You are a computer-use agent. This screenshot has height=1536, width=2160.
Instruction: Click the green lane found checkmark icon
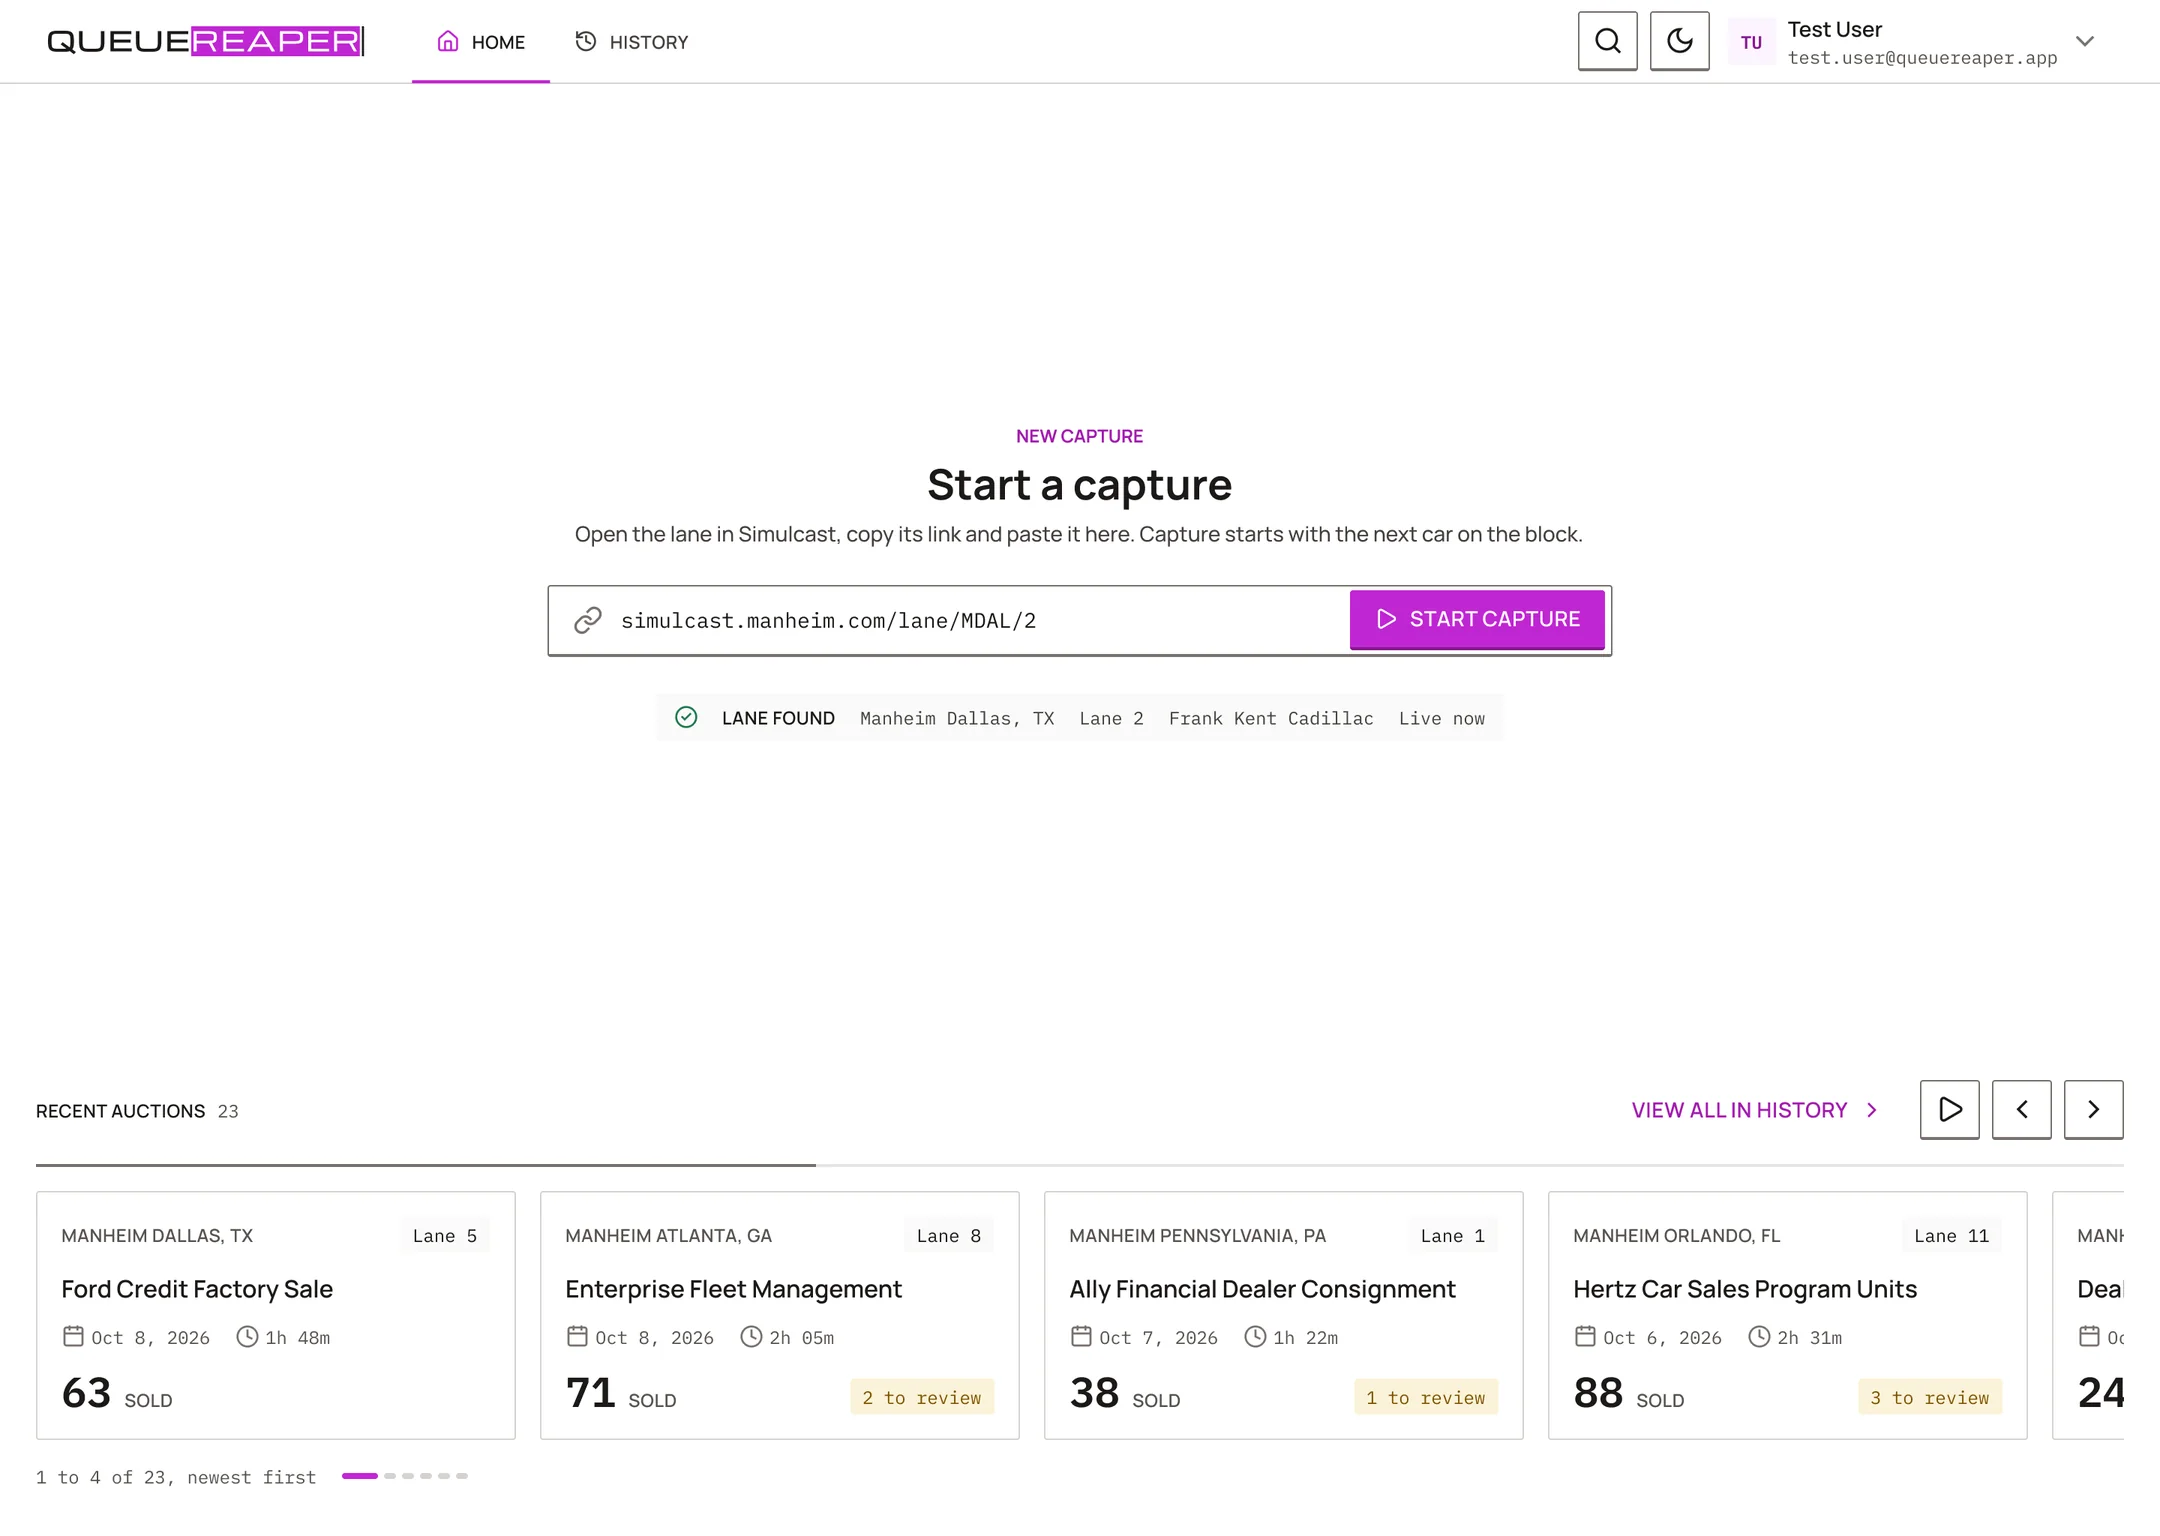[686, 717]
